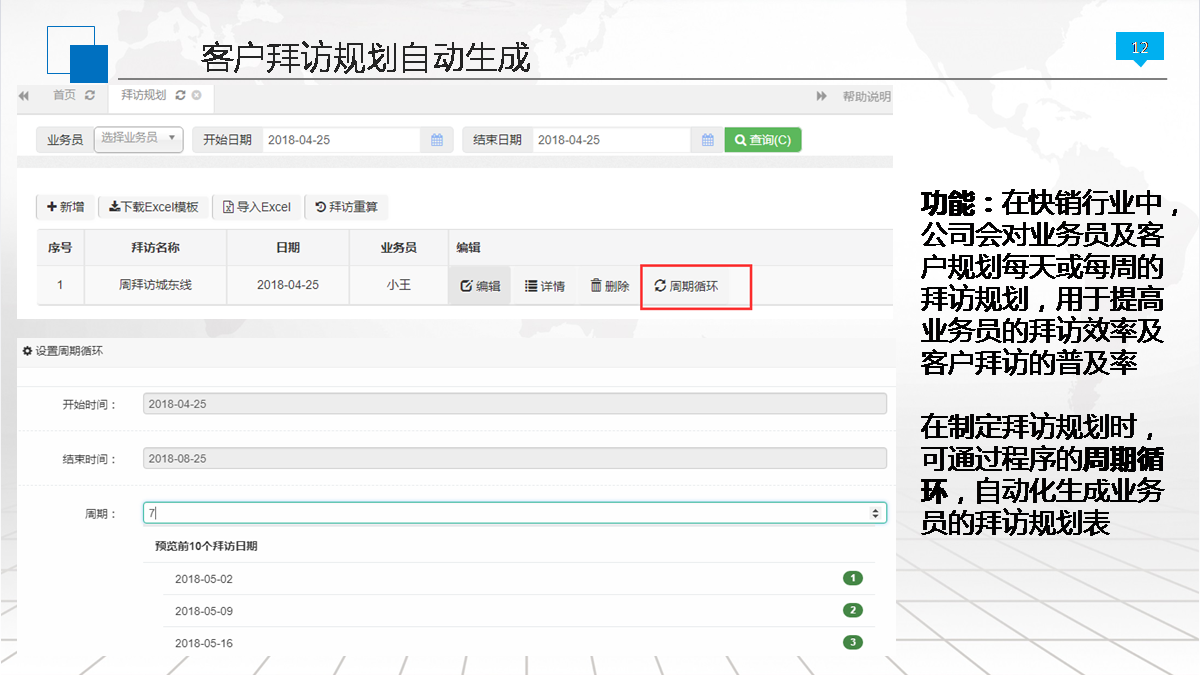Open the 帮助说明 help link

pos(865,96)
